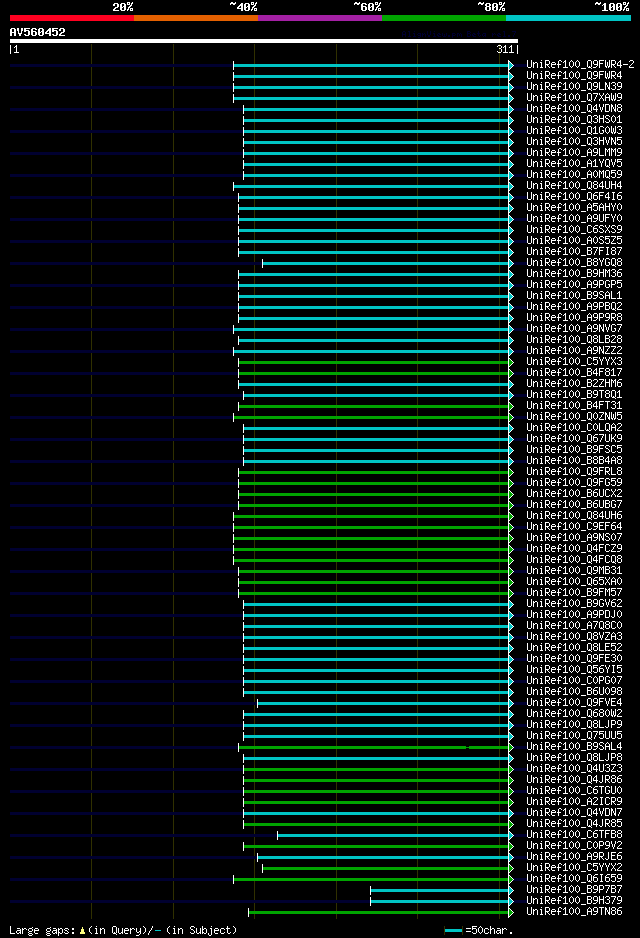Click the cyan alignment bar for UniRef100_Q9FVE4
Image resolution: width=640 pixels, height=938 pixels.
(385, 704)
